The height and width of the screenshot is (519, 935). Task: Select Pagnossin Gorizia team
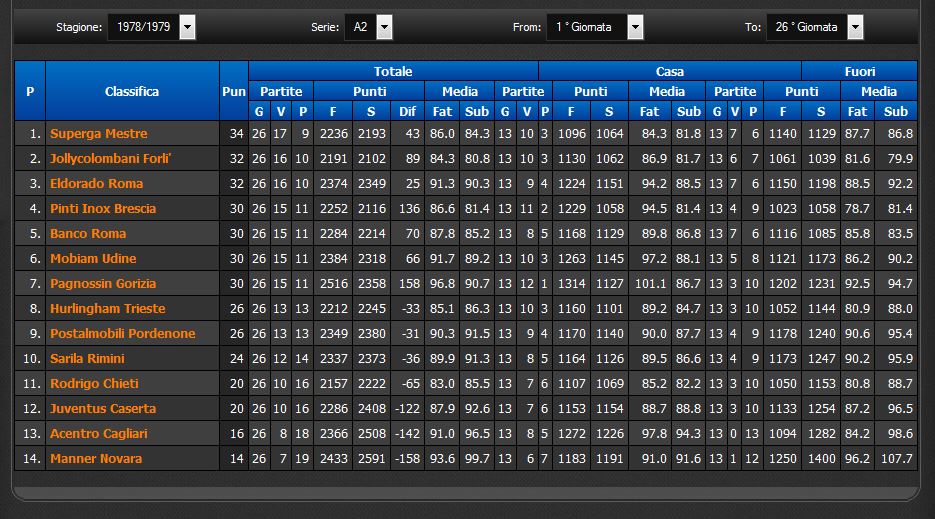click(x=102, y=284)
